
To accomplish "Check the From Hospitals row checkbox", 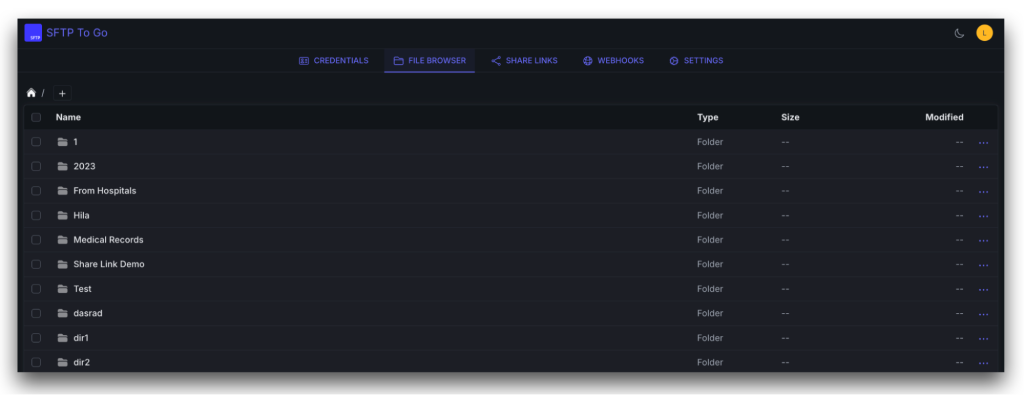I will pyautogui.click(x=36, y=191).
